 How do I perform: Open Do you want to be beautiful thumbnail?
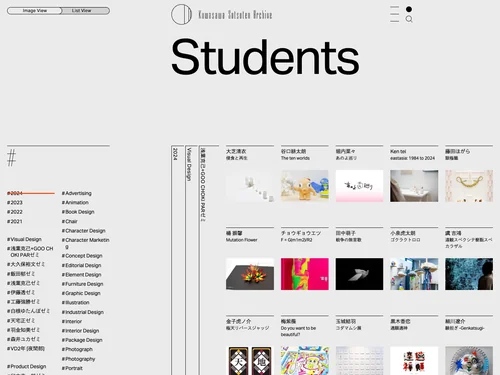click(x=305, y=361)
